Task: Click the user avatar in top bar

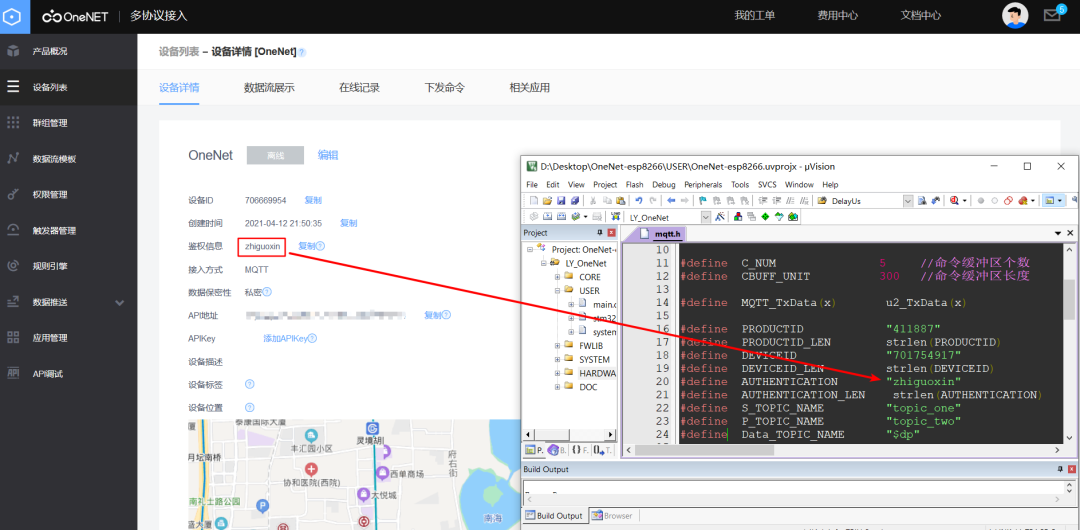Action: point(1015,15)
